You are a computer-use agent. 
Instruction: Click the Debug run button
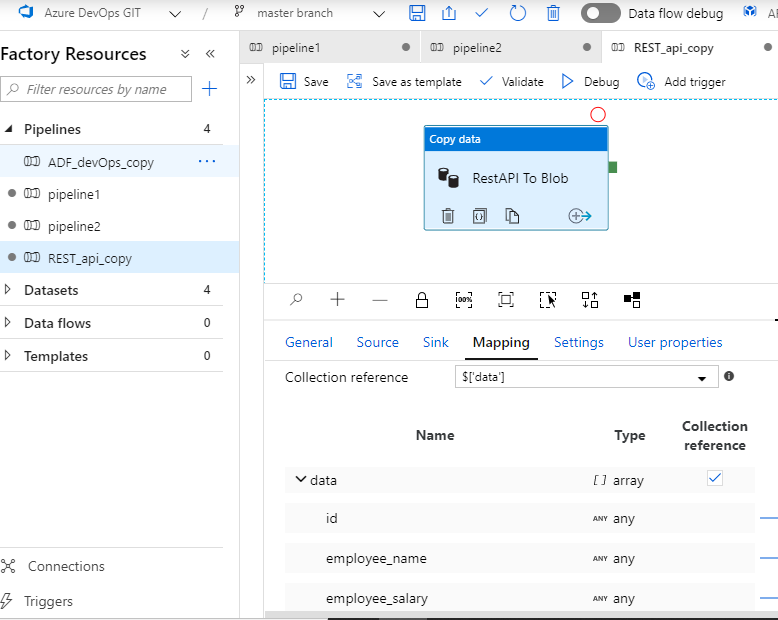click(x=590, y=81)
